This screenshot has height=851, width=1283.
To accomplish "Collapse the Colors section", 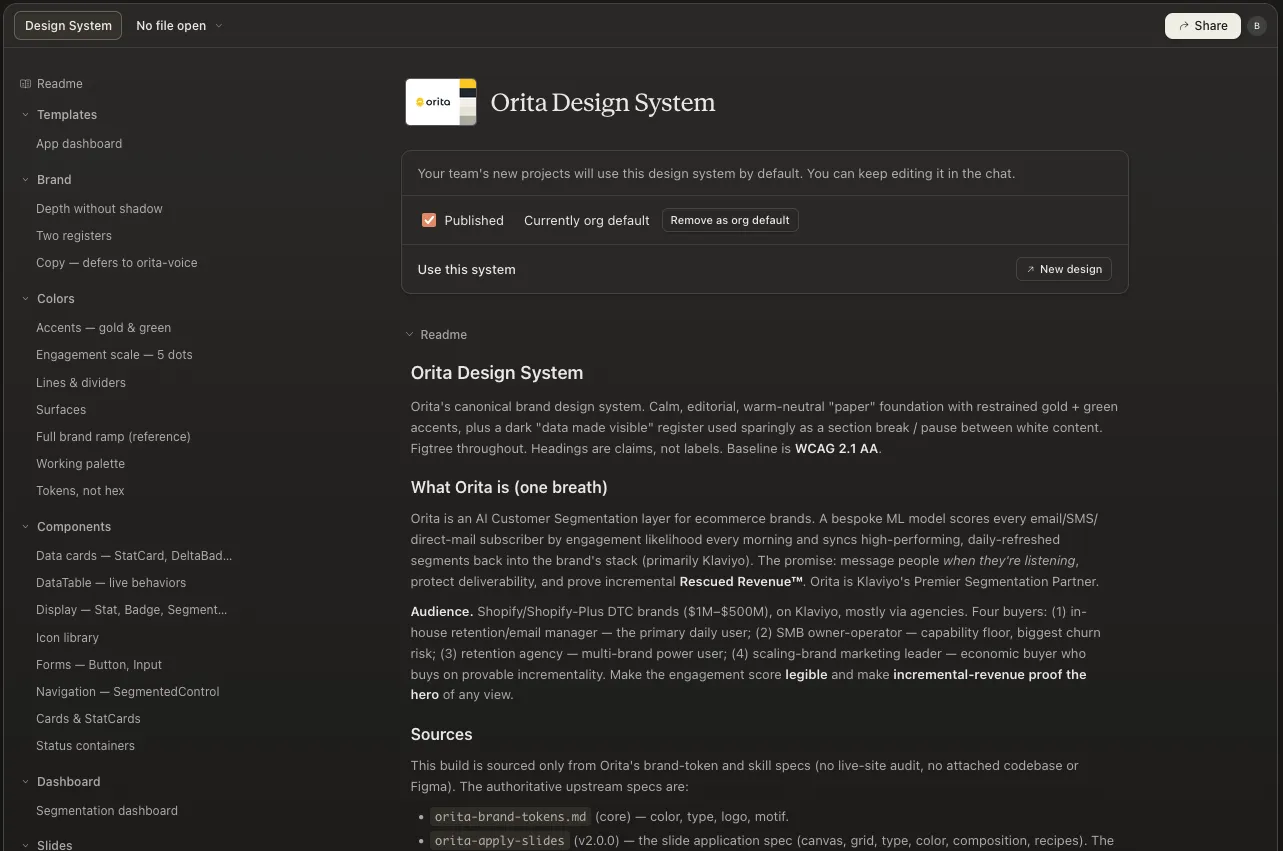I will (x=25, y=299).
